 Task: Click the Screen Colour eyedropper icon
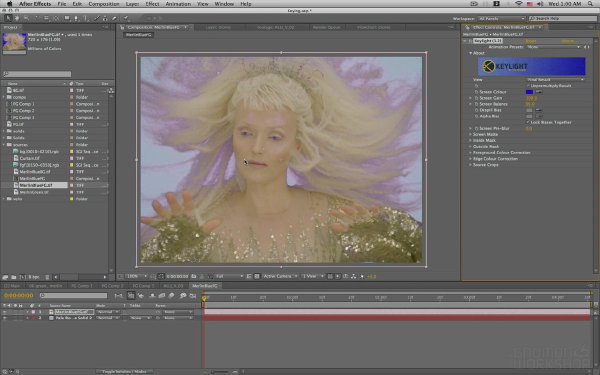coord(539,92)
